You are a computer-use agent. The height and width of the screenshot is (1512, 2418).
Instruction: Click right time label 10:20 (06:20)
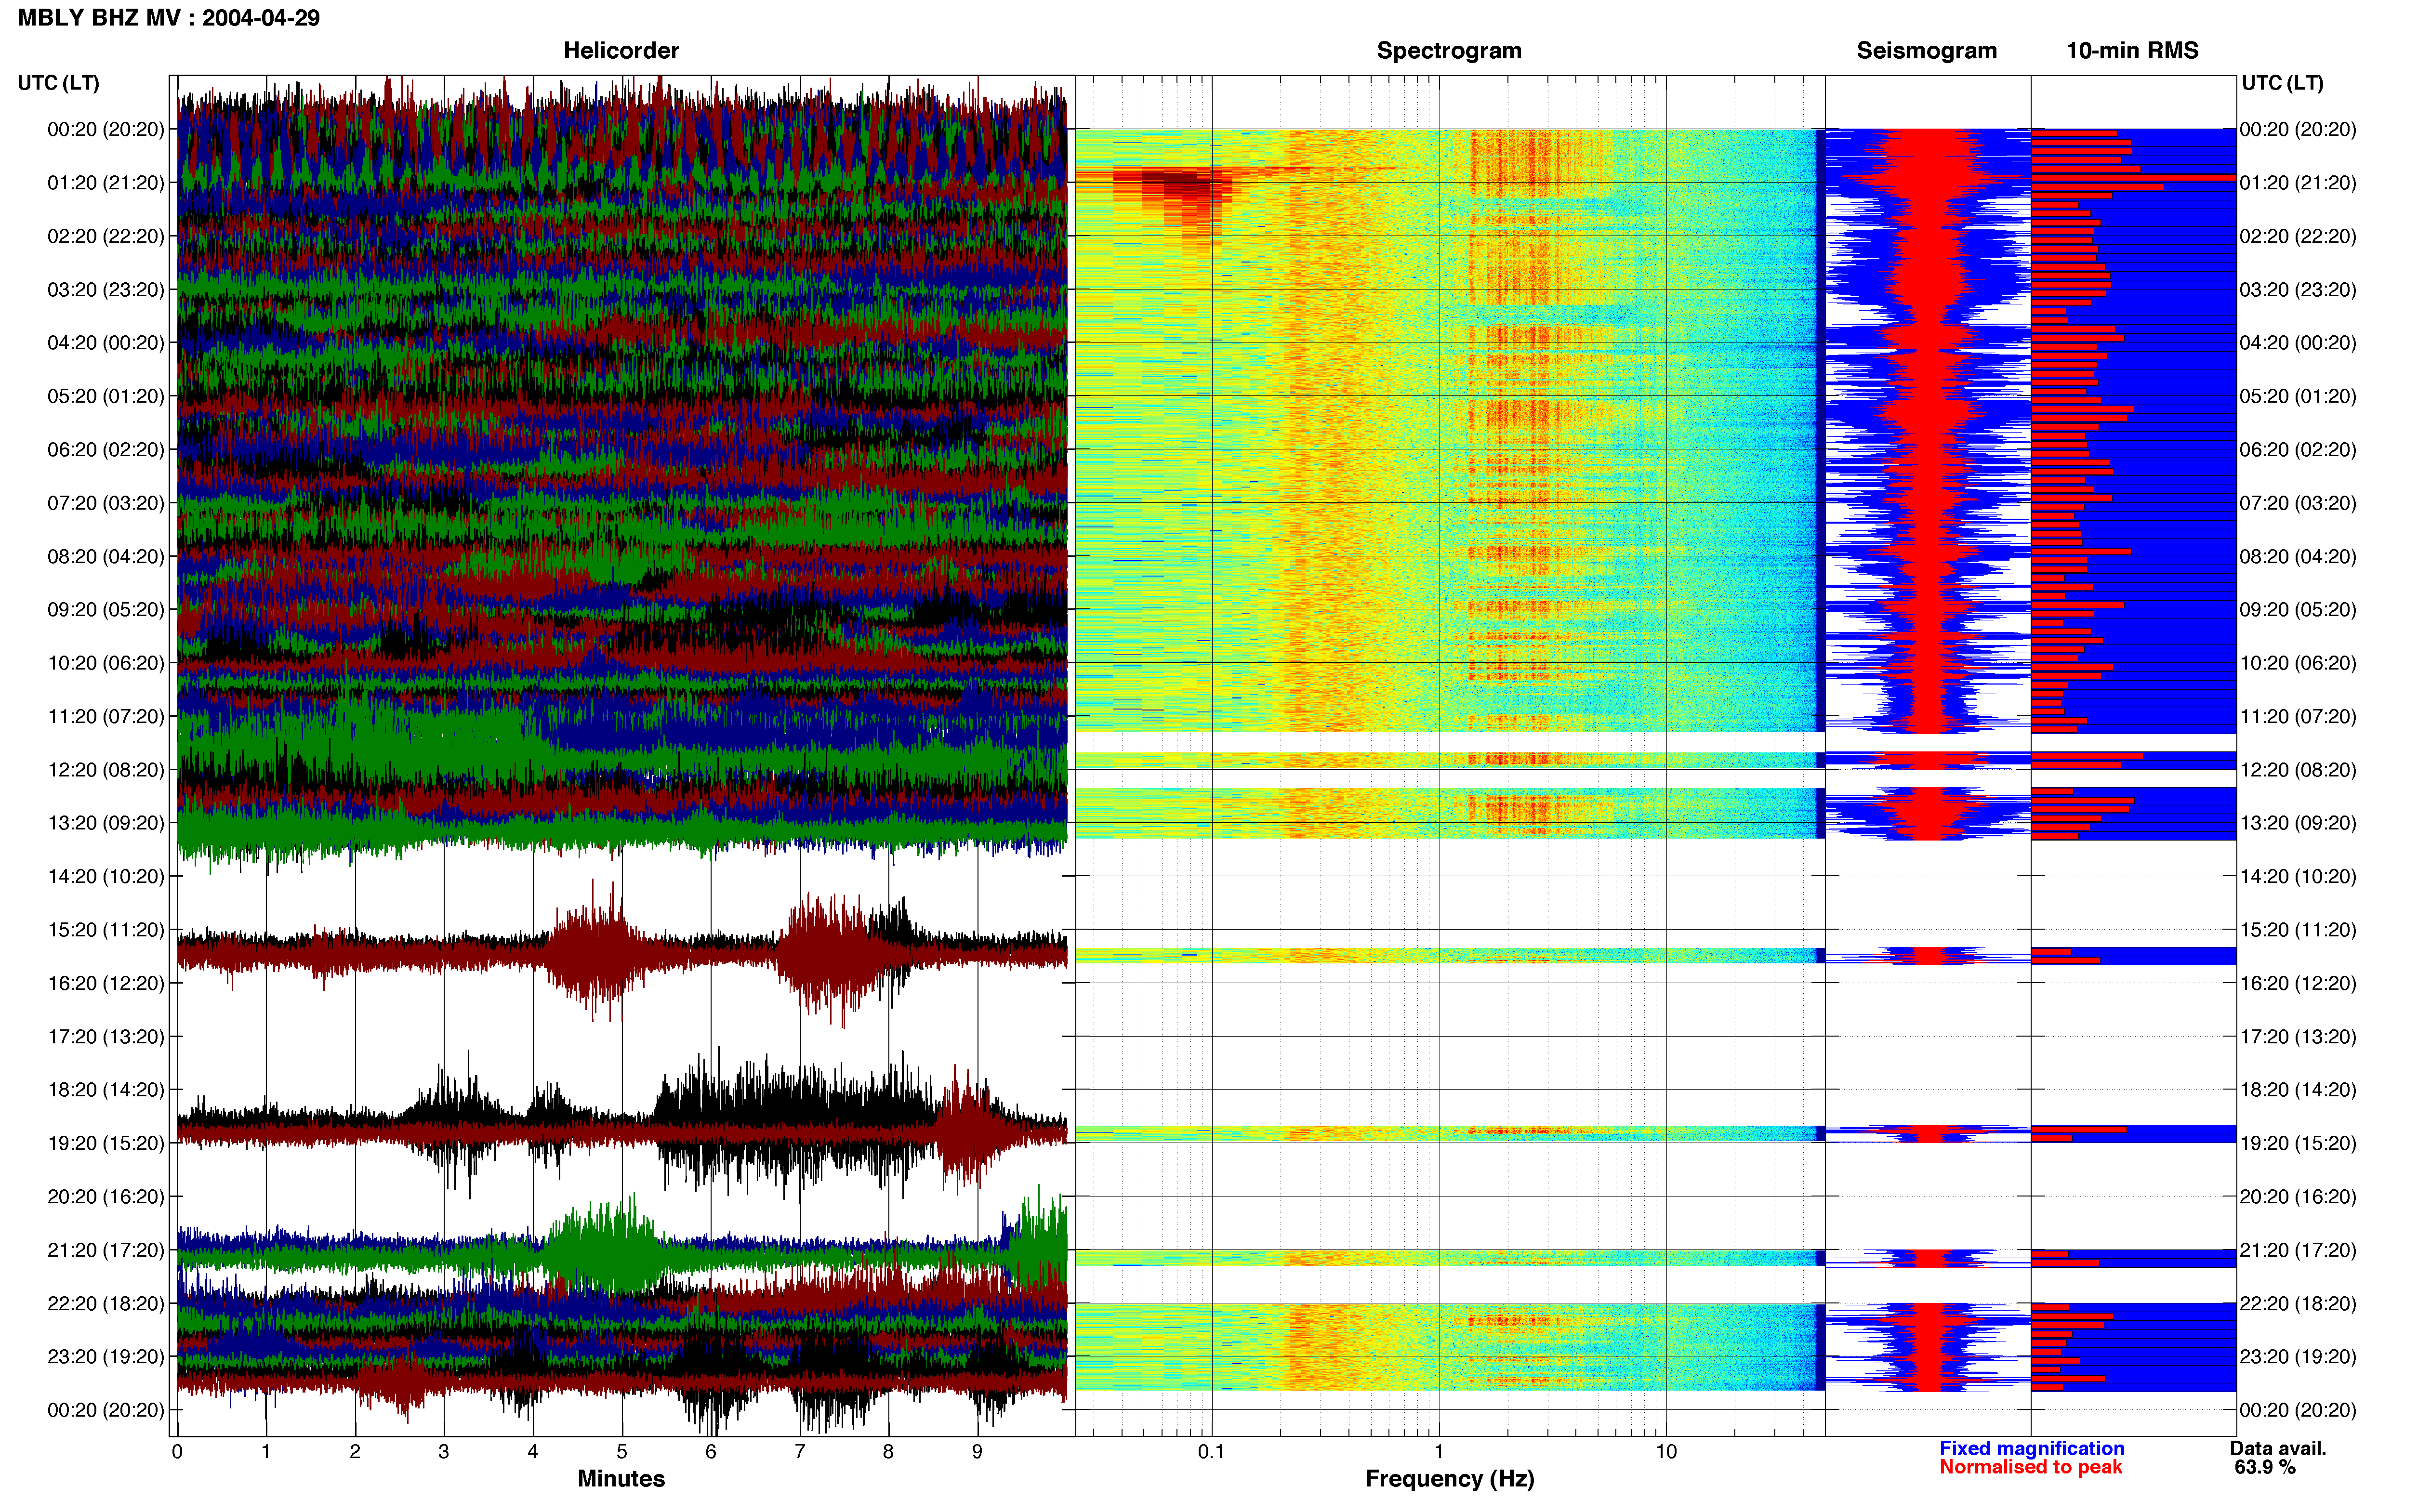pyautogui.click(x=2298, y=663)
